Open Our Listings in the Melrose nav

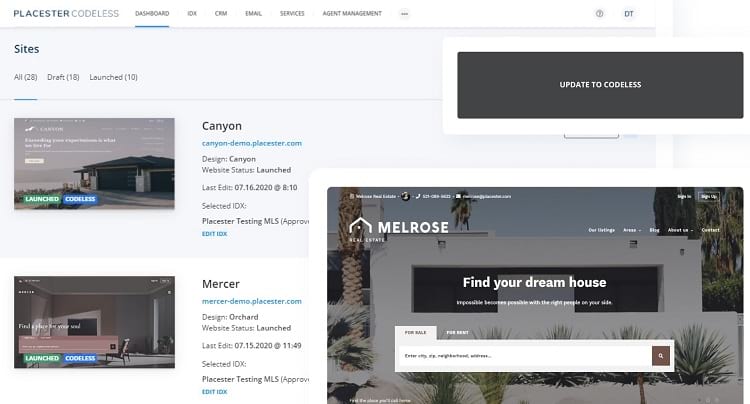601,230
